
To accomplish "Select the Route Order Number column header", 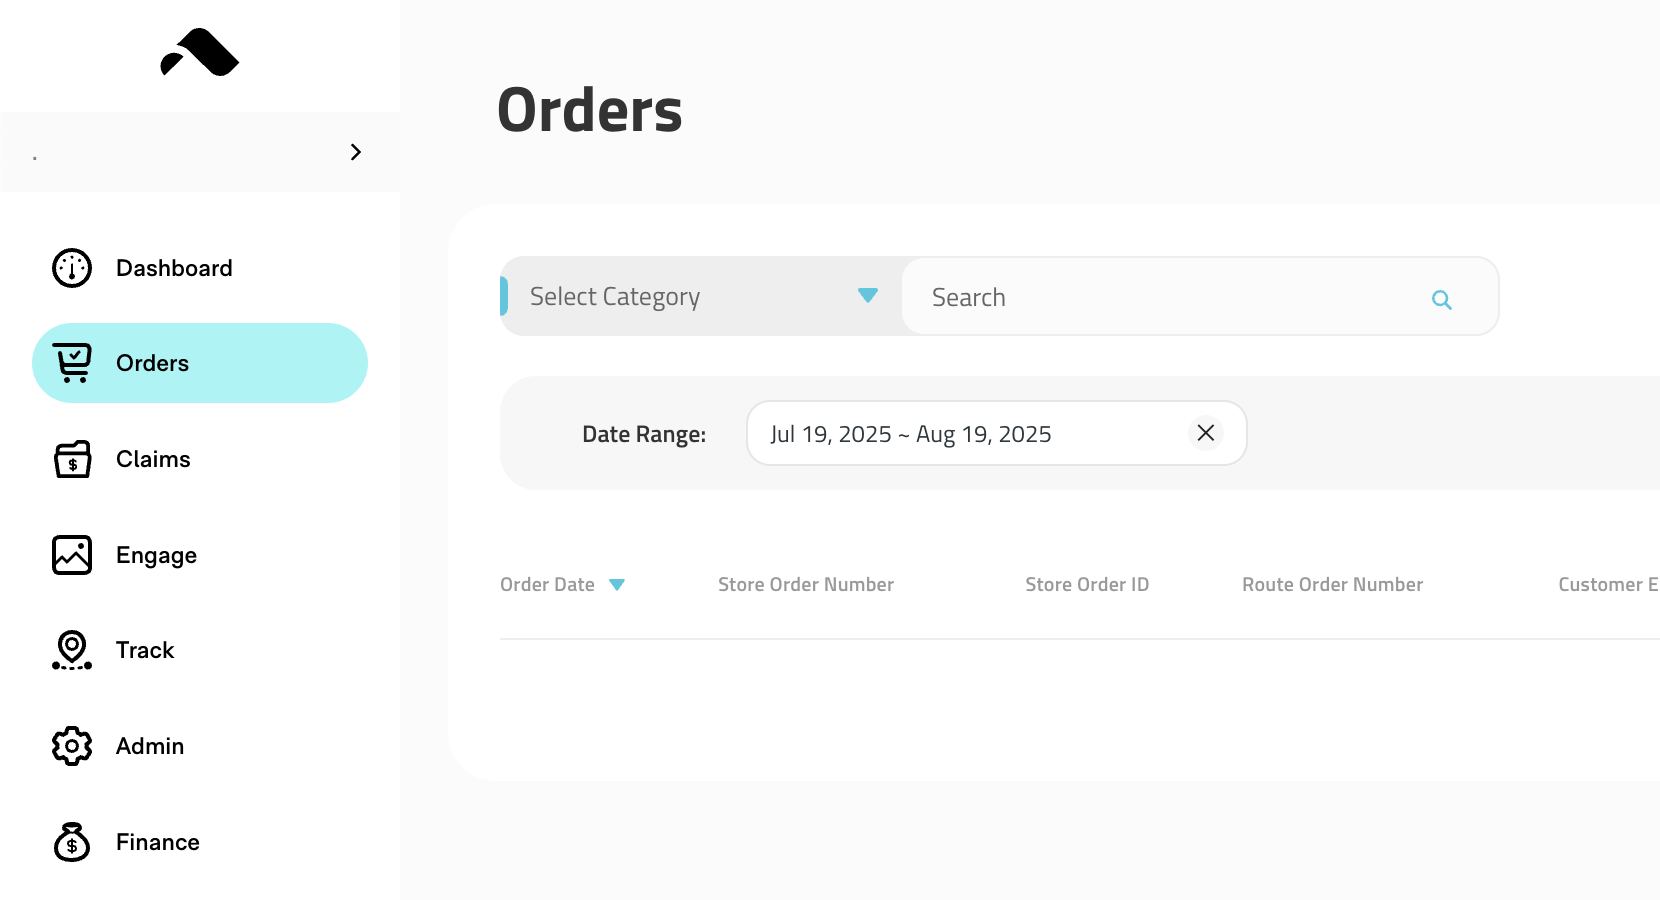I will 1332,584.
